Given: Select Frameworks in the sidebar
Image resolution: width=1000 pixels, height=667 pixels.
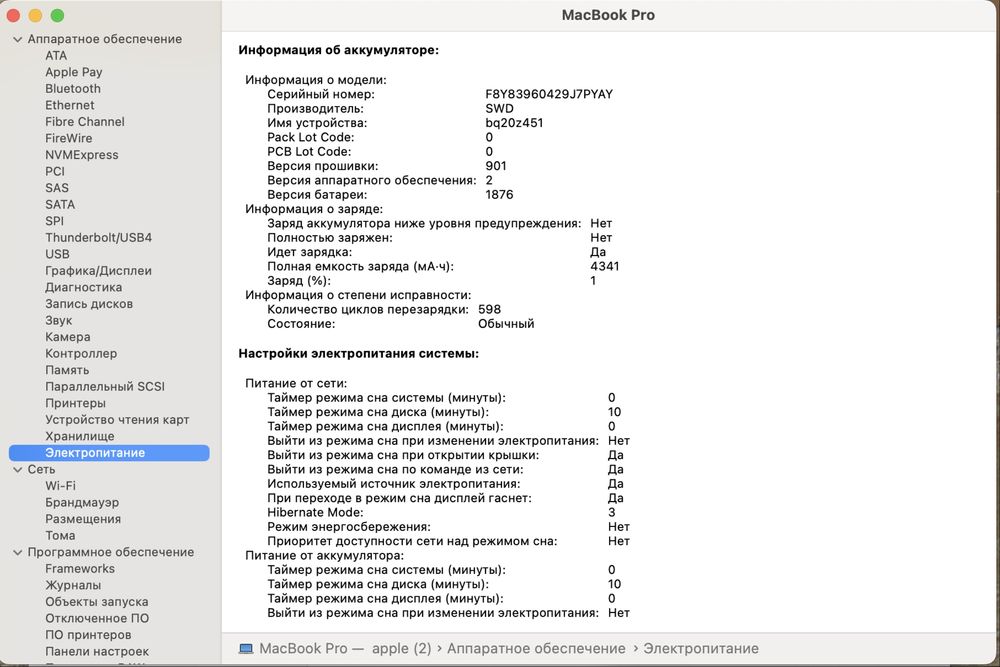Looking at the screenshot, I should click(80, 569).
